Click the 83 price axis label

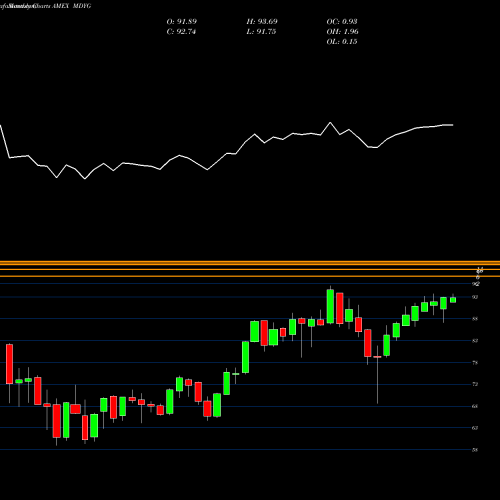pos(475,341)
